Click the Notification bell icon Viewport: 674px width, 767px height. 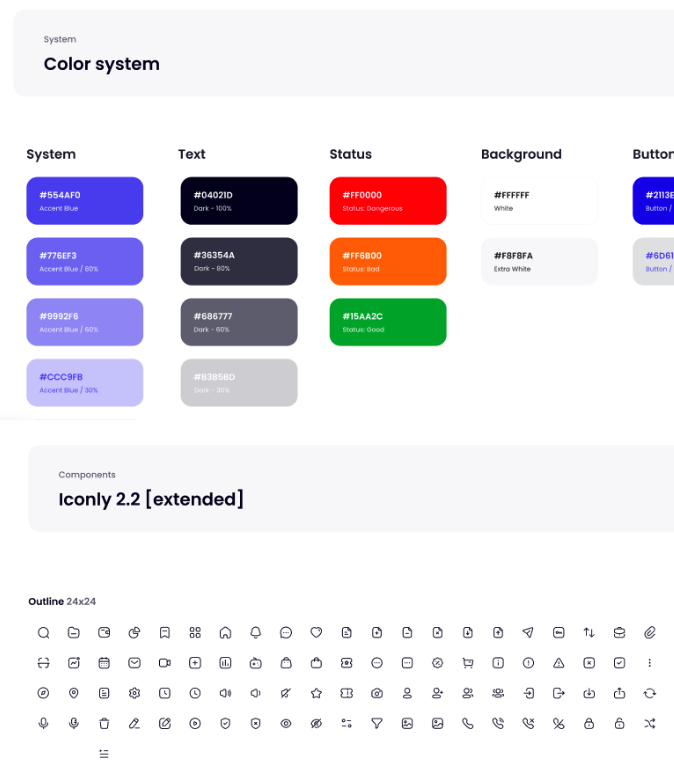[x=256, y=632]
